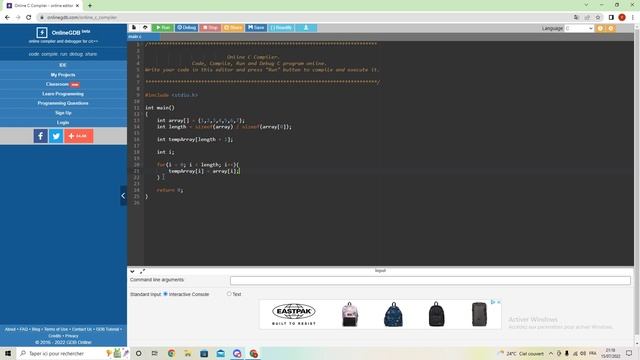640x360 pixels.
Task: Open IDE from sidebar menu
Action: click(x=63, y=65)
